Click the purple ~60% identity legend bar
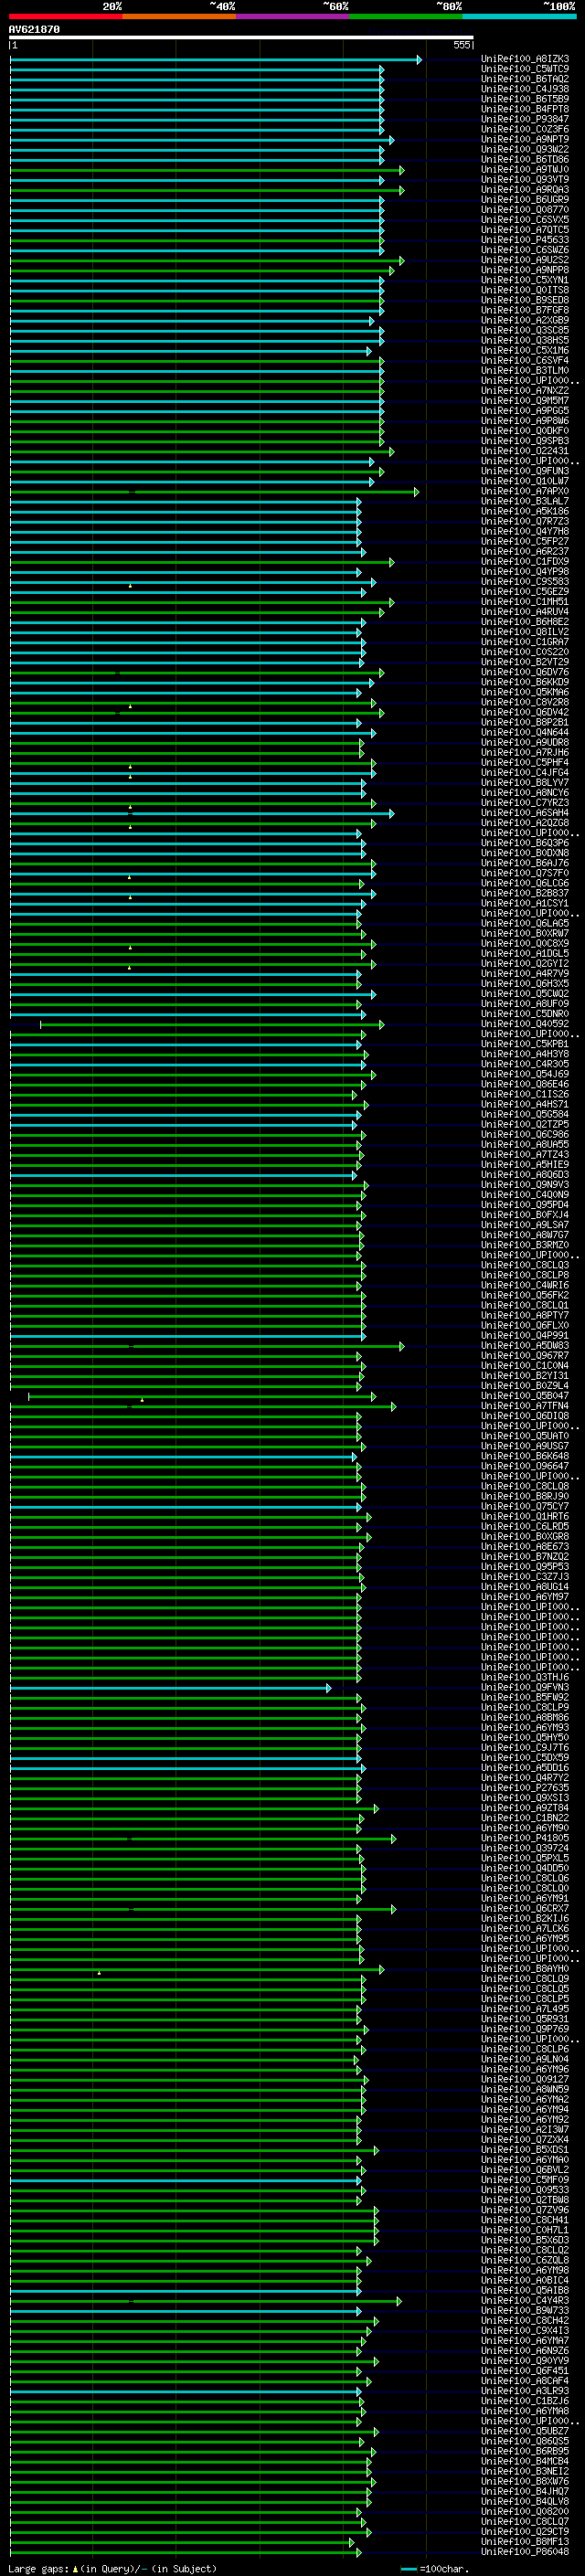The width and height of the screenshot is (585, 2576). [x=292, y=16]
